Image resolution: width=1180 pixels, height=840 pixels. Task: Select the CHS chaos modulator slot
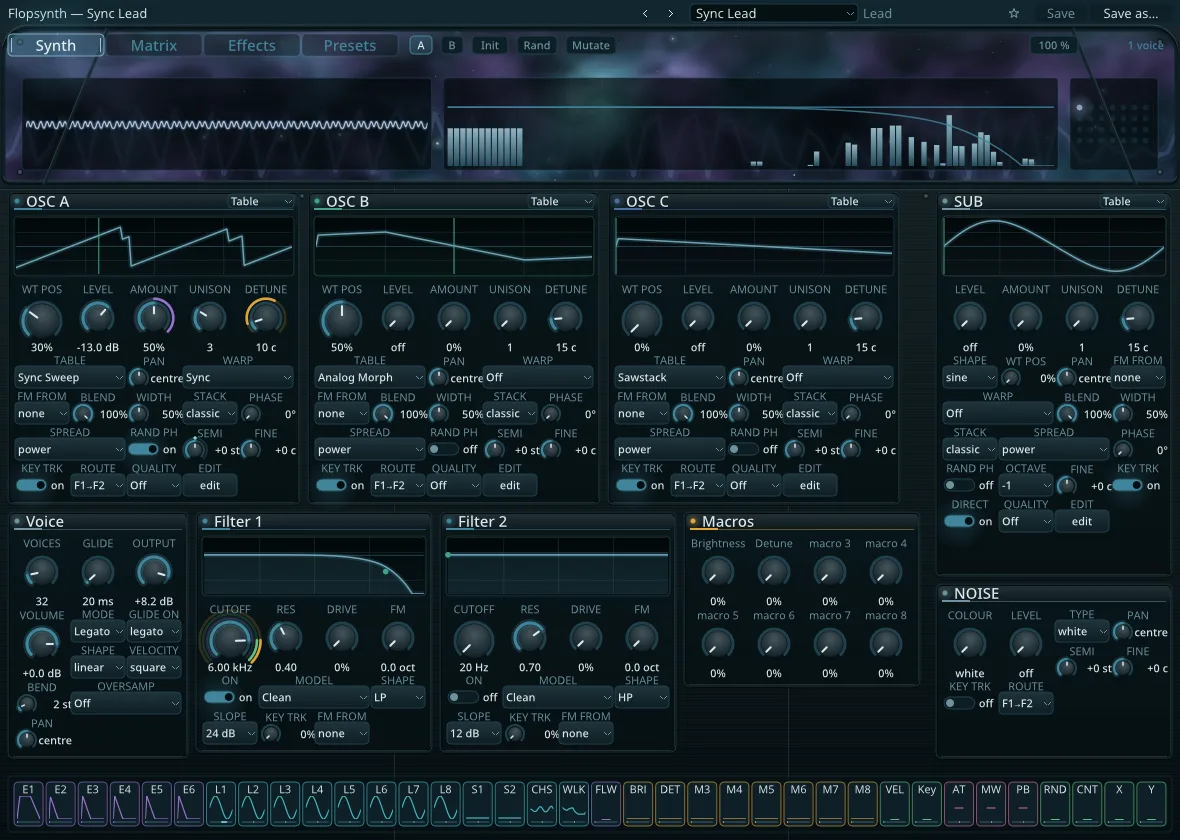542,802
